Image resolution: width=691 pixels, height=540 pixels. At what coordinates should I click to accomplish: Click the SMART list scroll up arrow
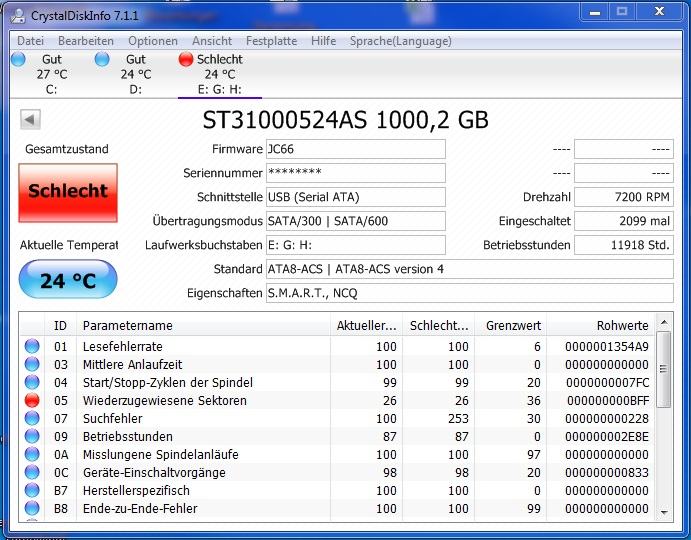pos(664,323)
